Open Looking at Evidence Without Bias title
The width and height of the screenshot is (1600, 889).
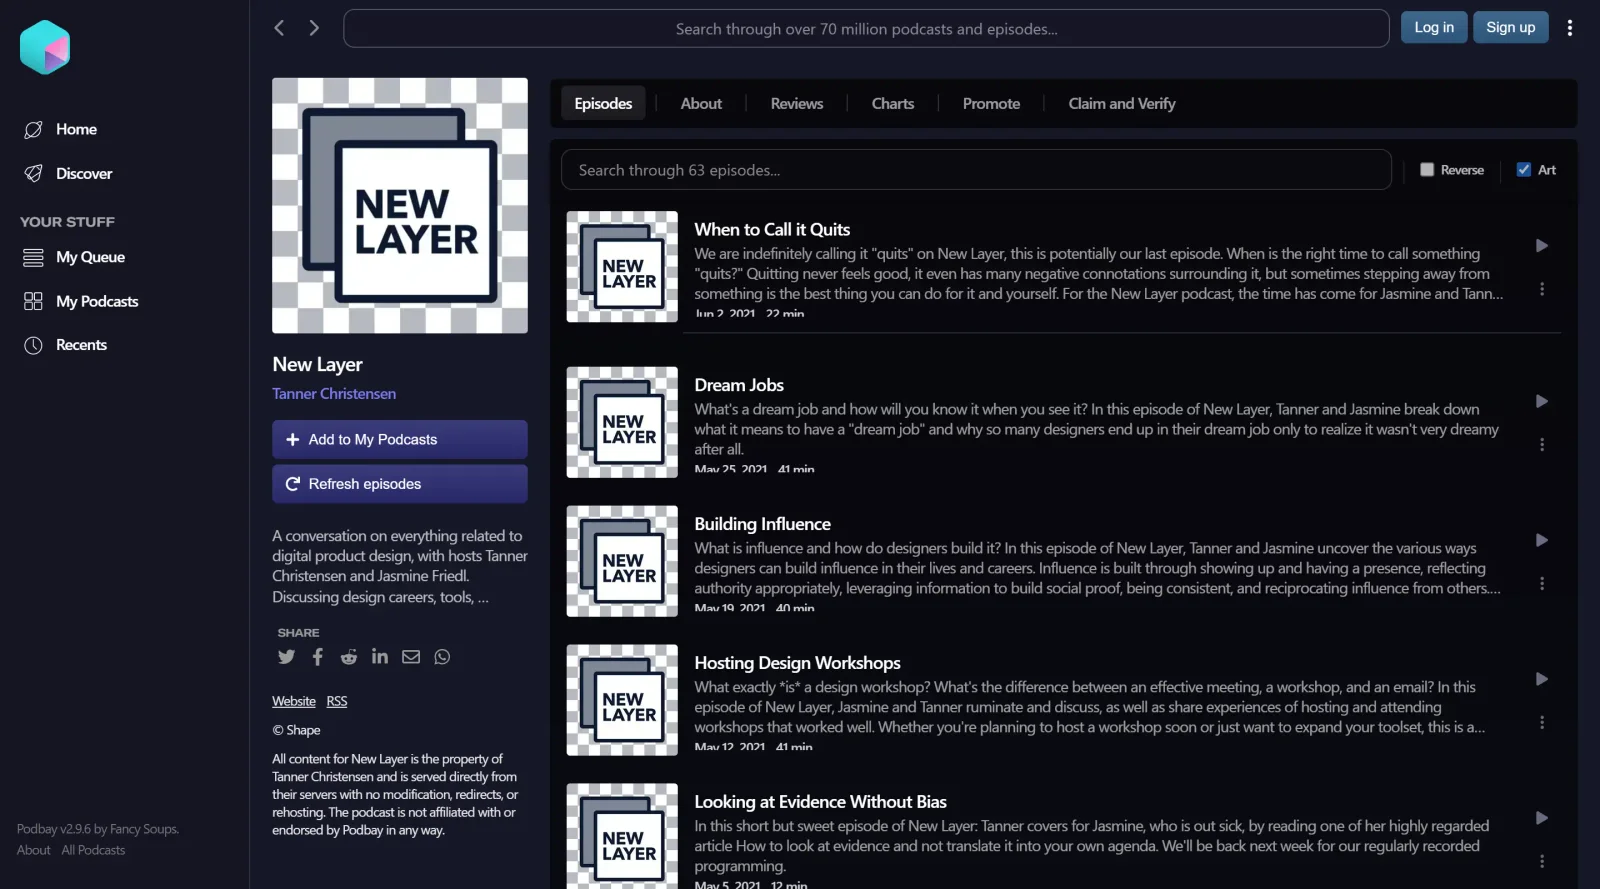(x=820, y=802)
